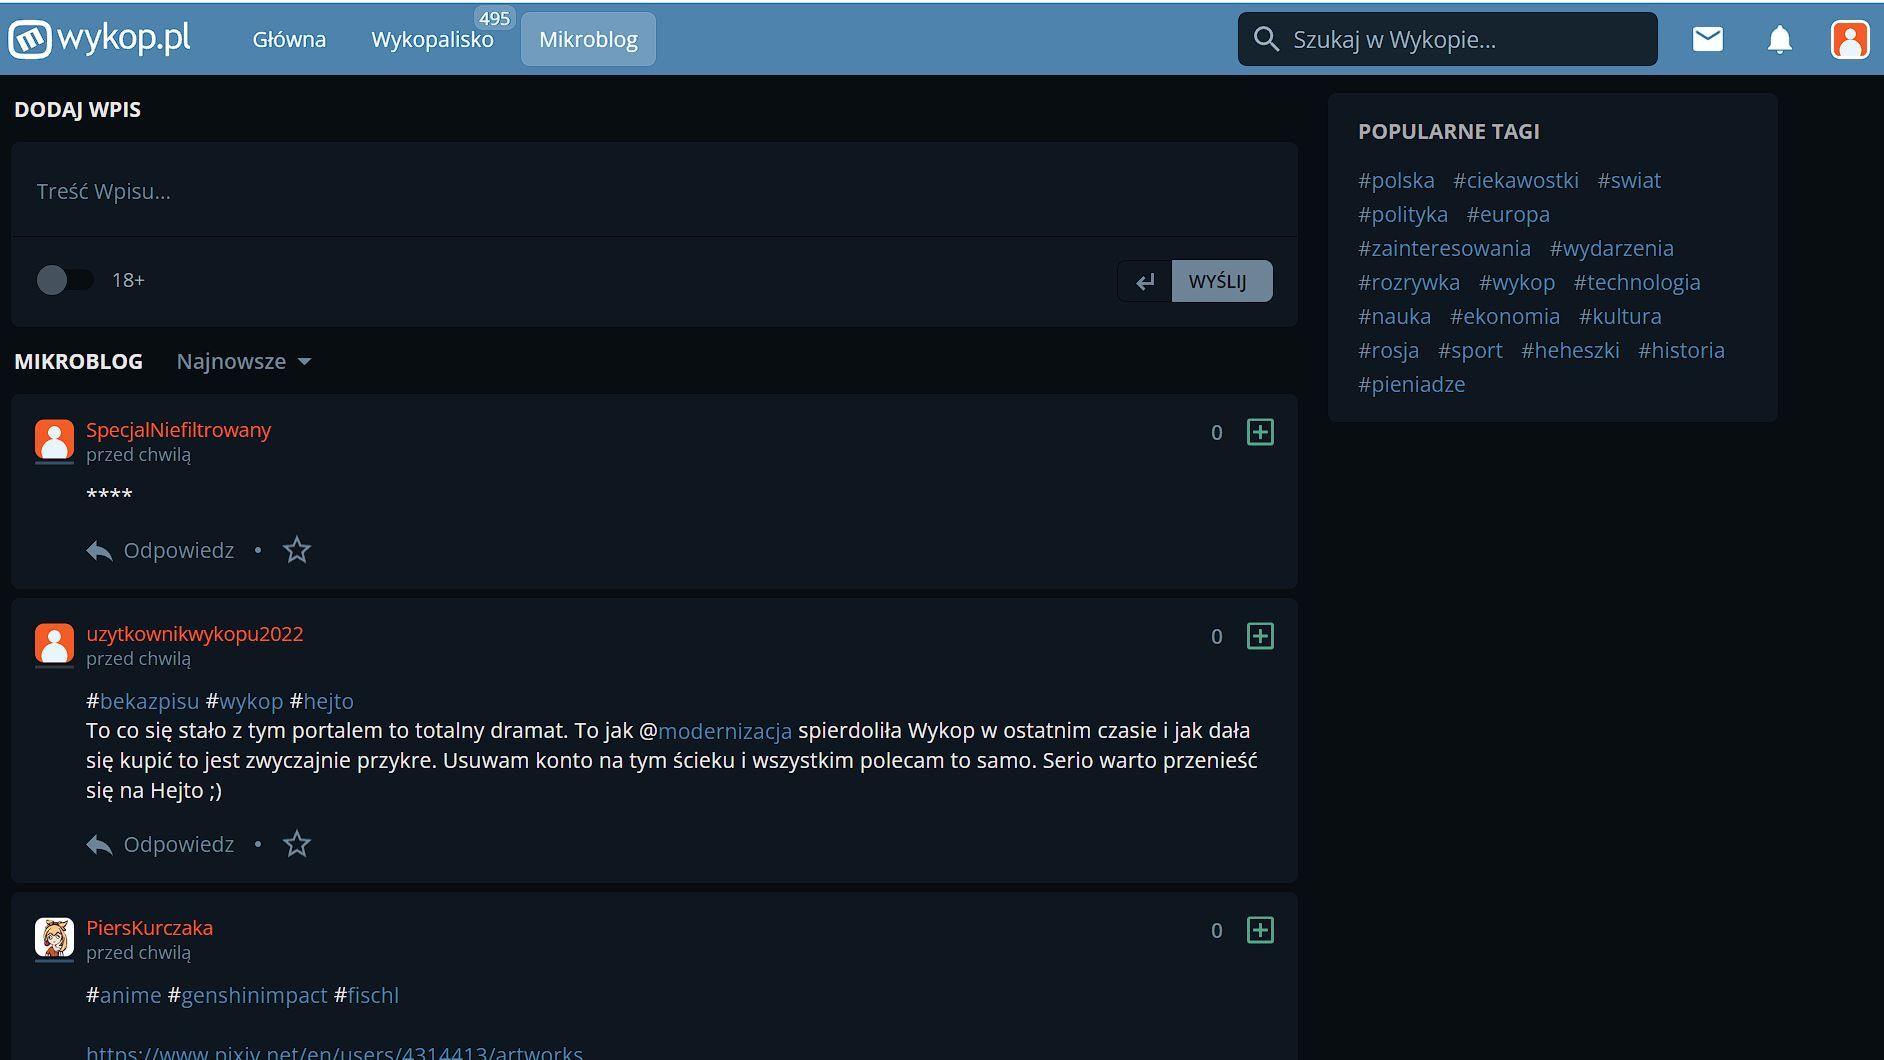Go to the Główna tab
The width and height of the screenshot is (1884, 1060).
[x=289, y=40]
